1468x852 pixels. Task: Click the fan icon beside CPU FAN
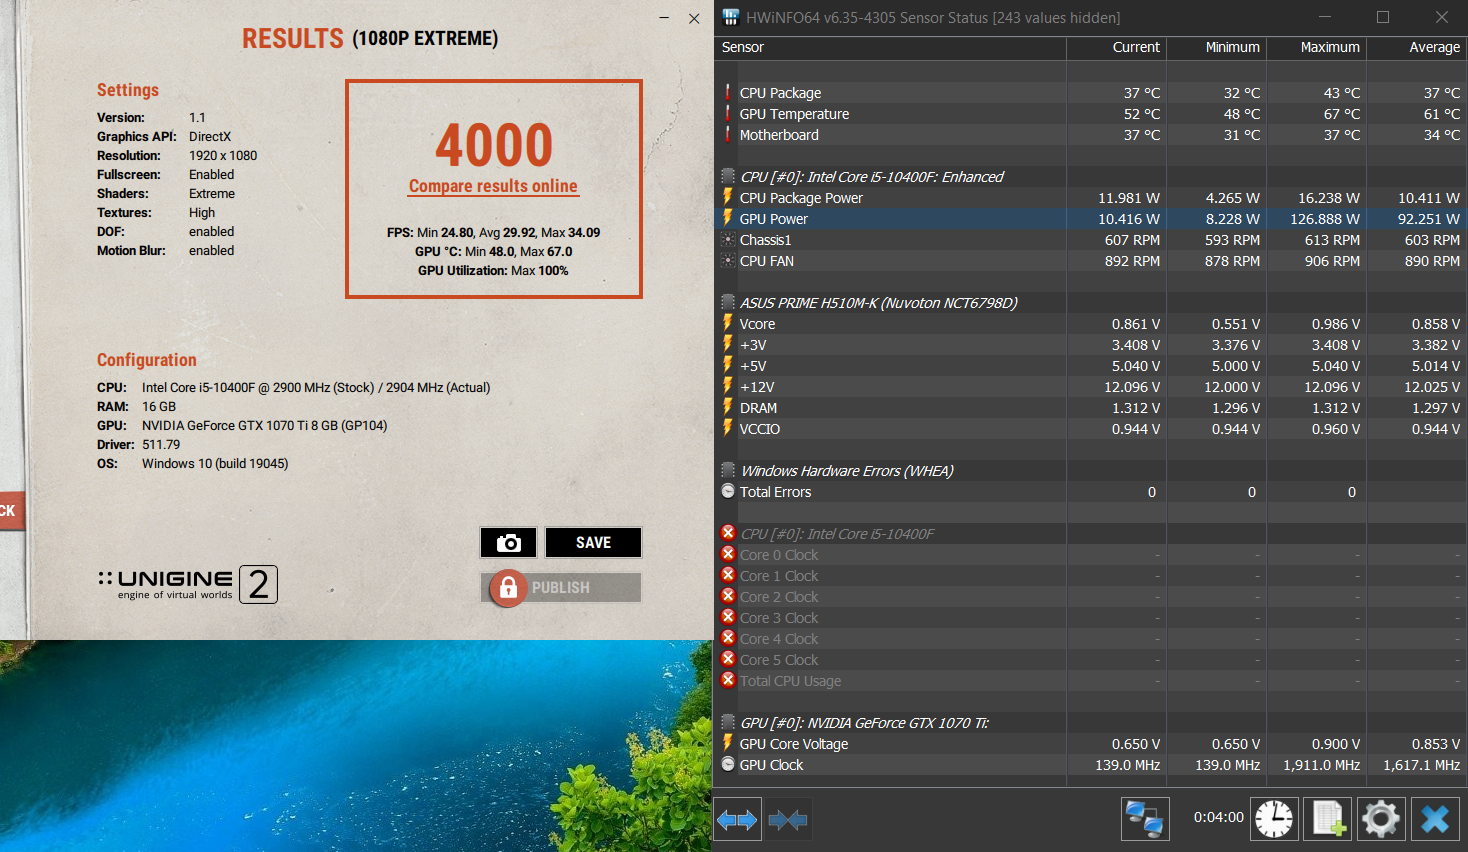click(x=728, y=260)
